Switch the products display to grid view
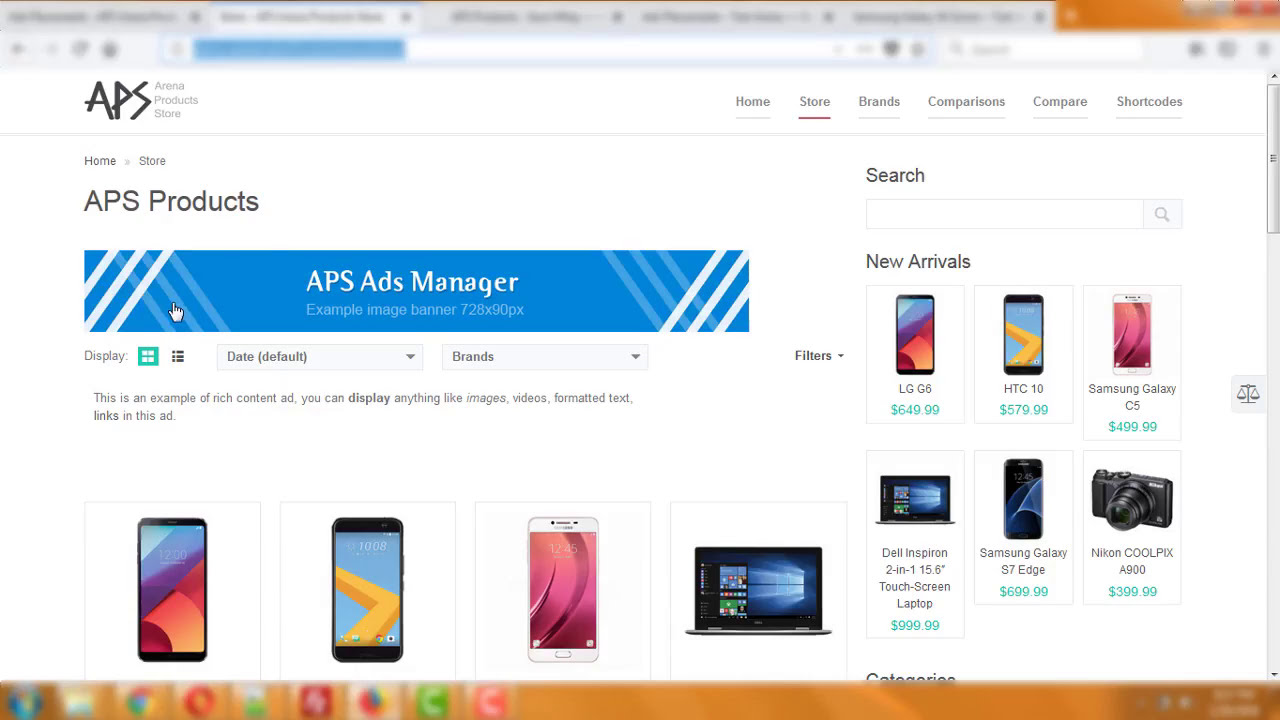Image resolution: width=1280 pixels, height=720 pixels. coord(148,356)
